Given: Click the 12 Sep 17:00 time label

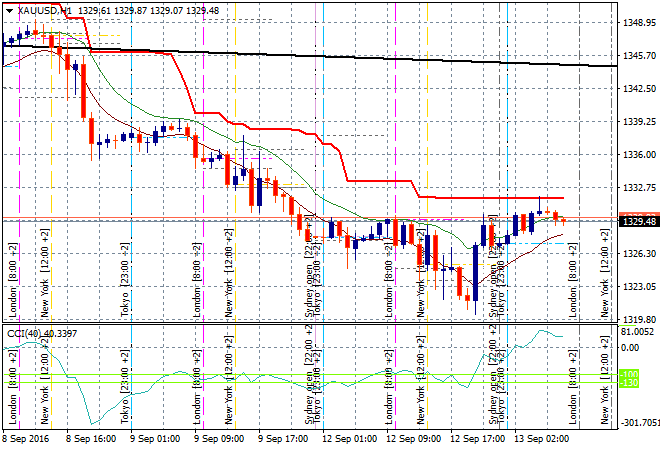Looking at the screenshot, I should (477, 439).
